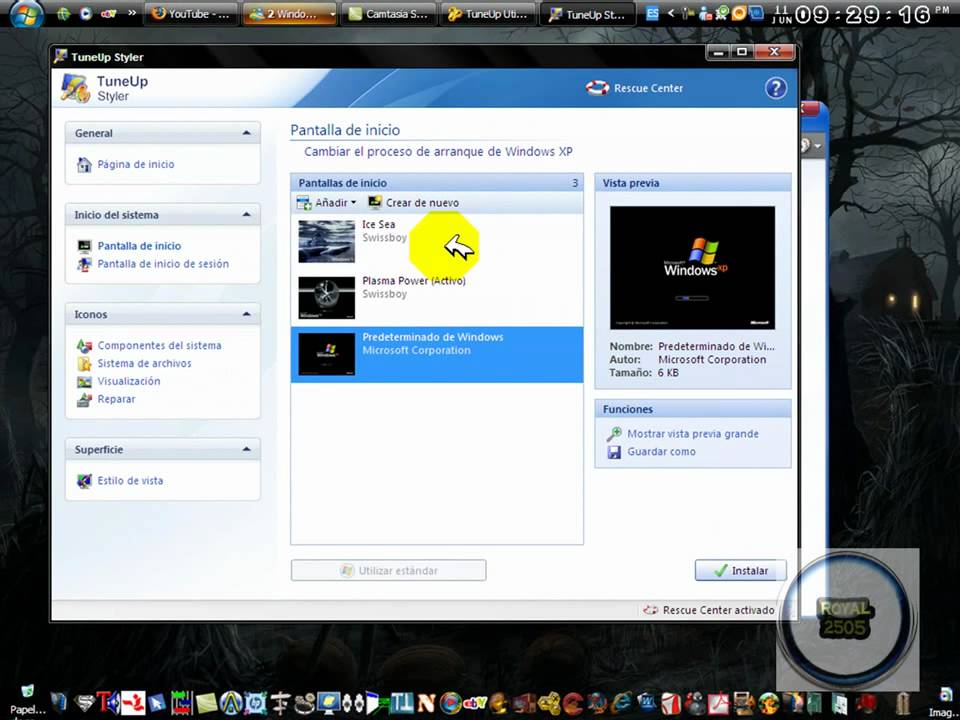Click the orange N icon in the dock

click(426, 702)
